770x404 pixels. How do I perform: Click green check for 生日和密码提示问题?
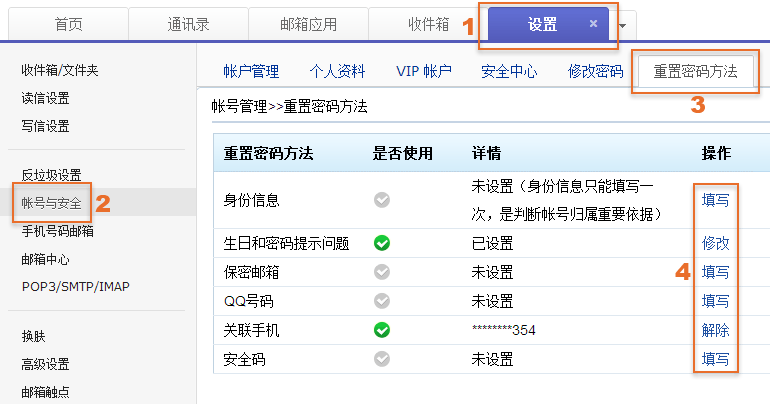click(x=381, y=243)
